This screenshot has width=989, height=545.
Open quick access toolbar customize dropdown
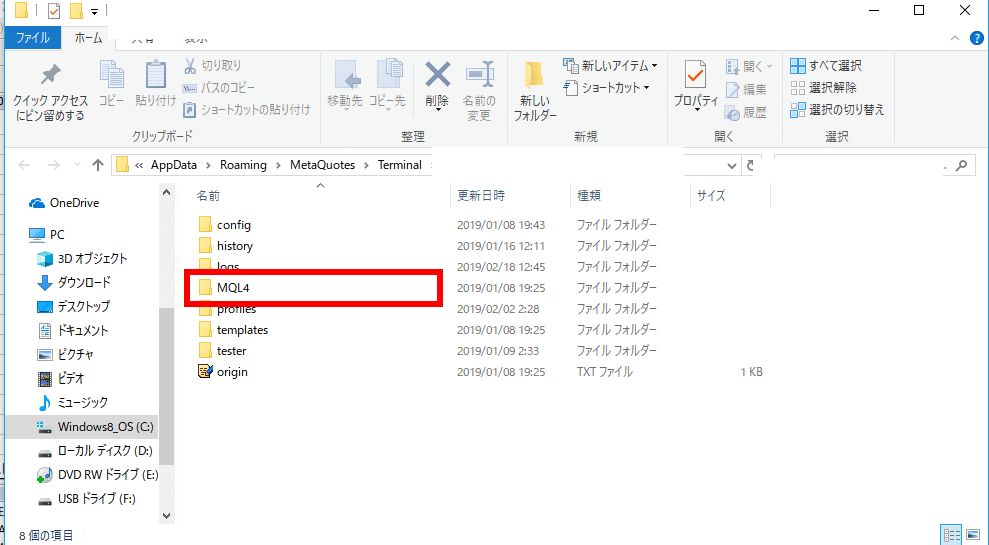(x=94, y=11)
